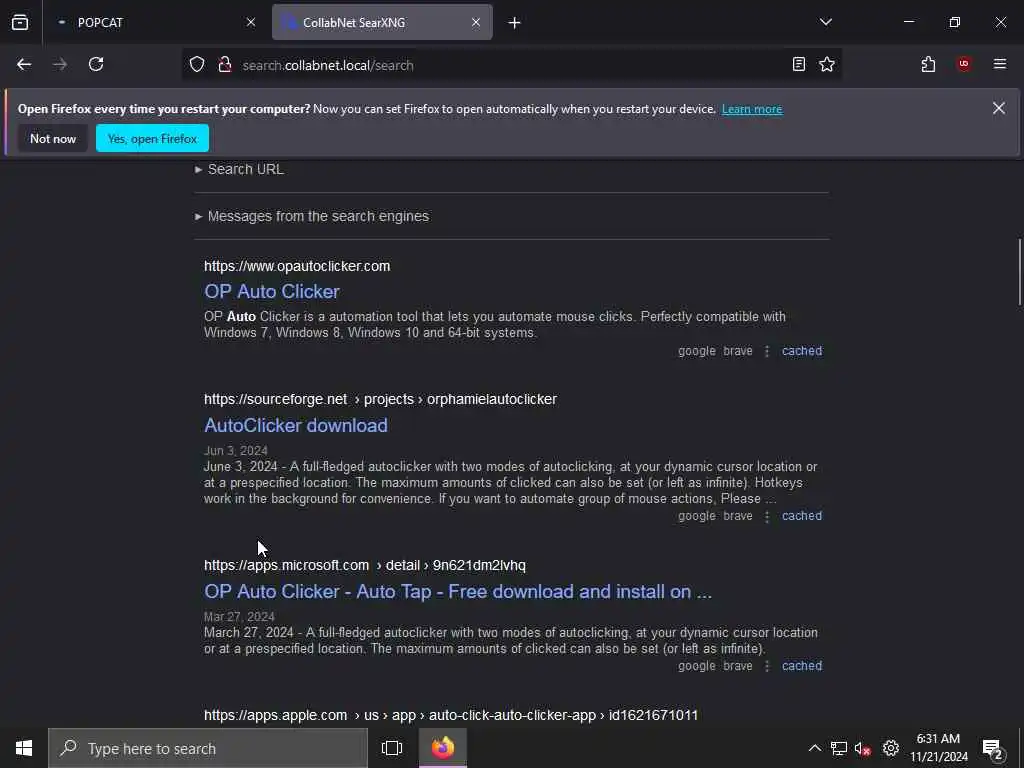Click Yes, open Firefox button

(152, 138)
